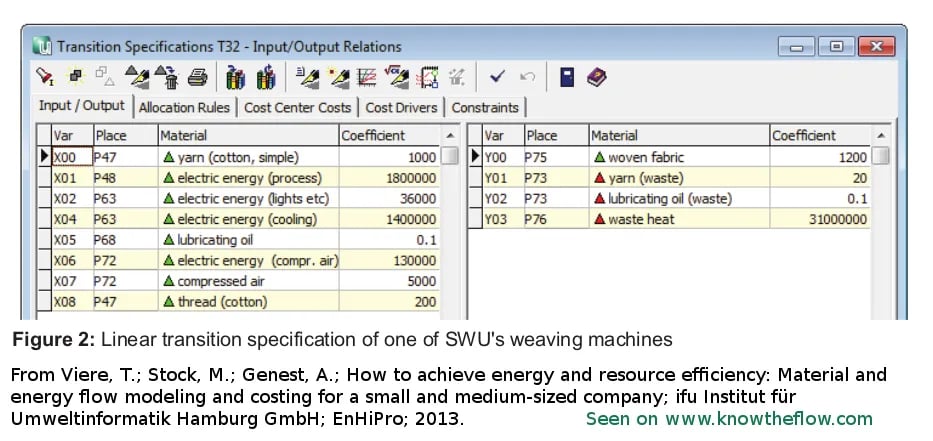
Task: Click coefficient value 5000
Action: (x=422, y=281)
